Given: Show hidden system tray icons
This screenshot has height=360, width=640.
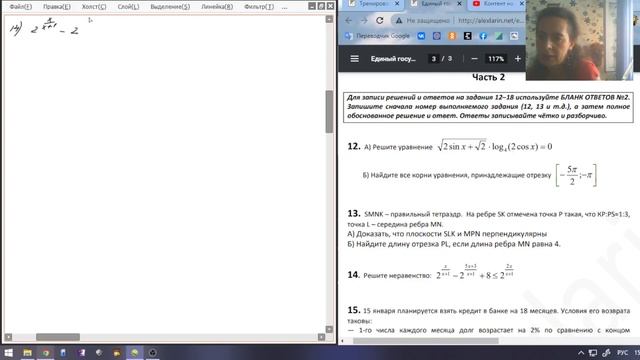Looking at the screenshot, I should 581,353.
